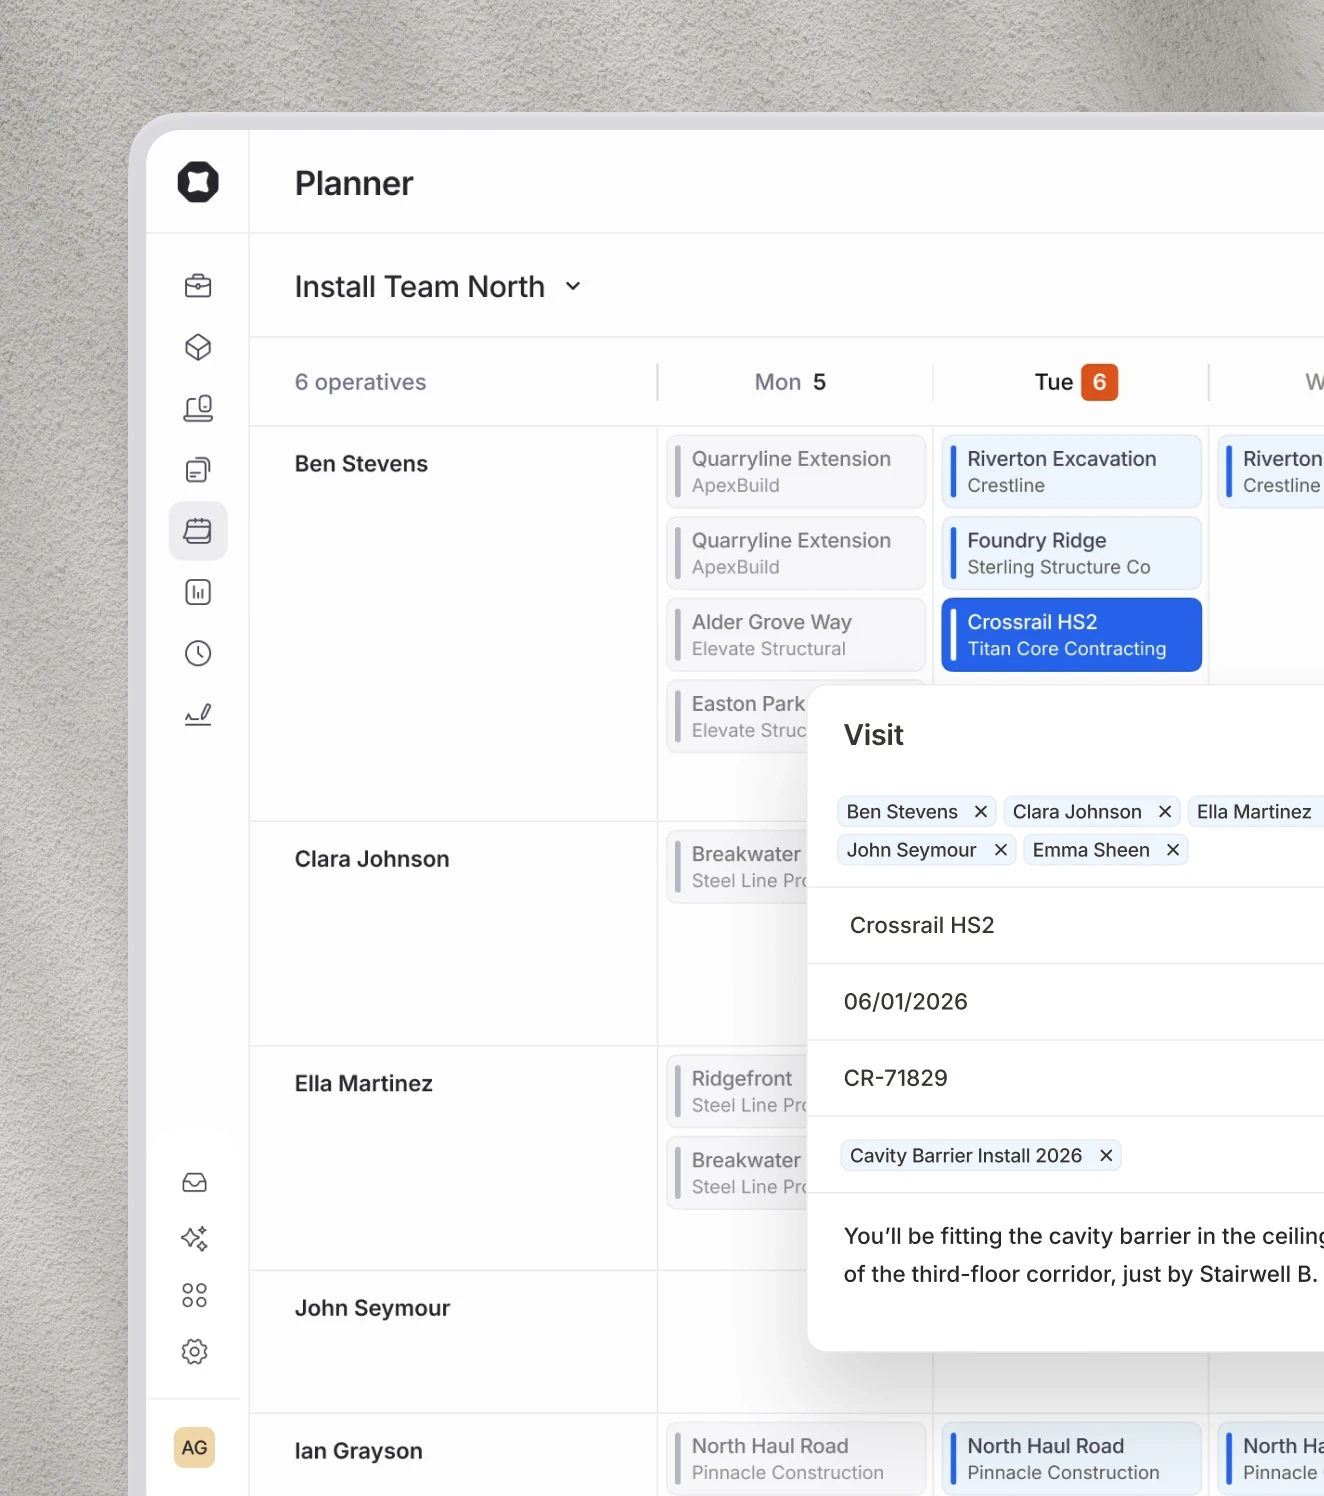1324x1496 pixels.
Task: Click the CR-71829 reference field
Action: point(1066,1078)
